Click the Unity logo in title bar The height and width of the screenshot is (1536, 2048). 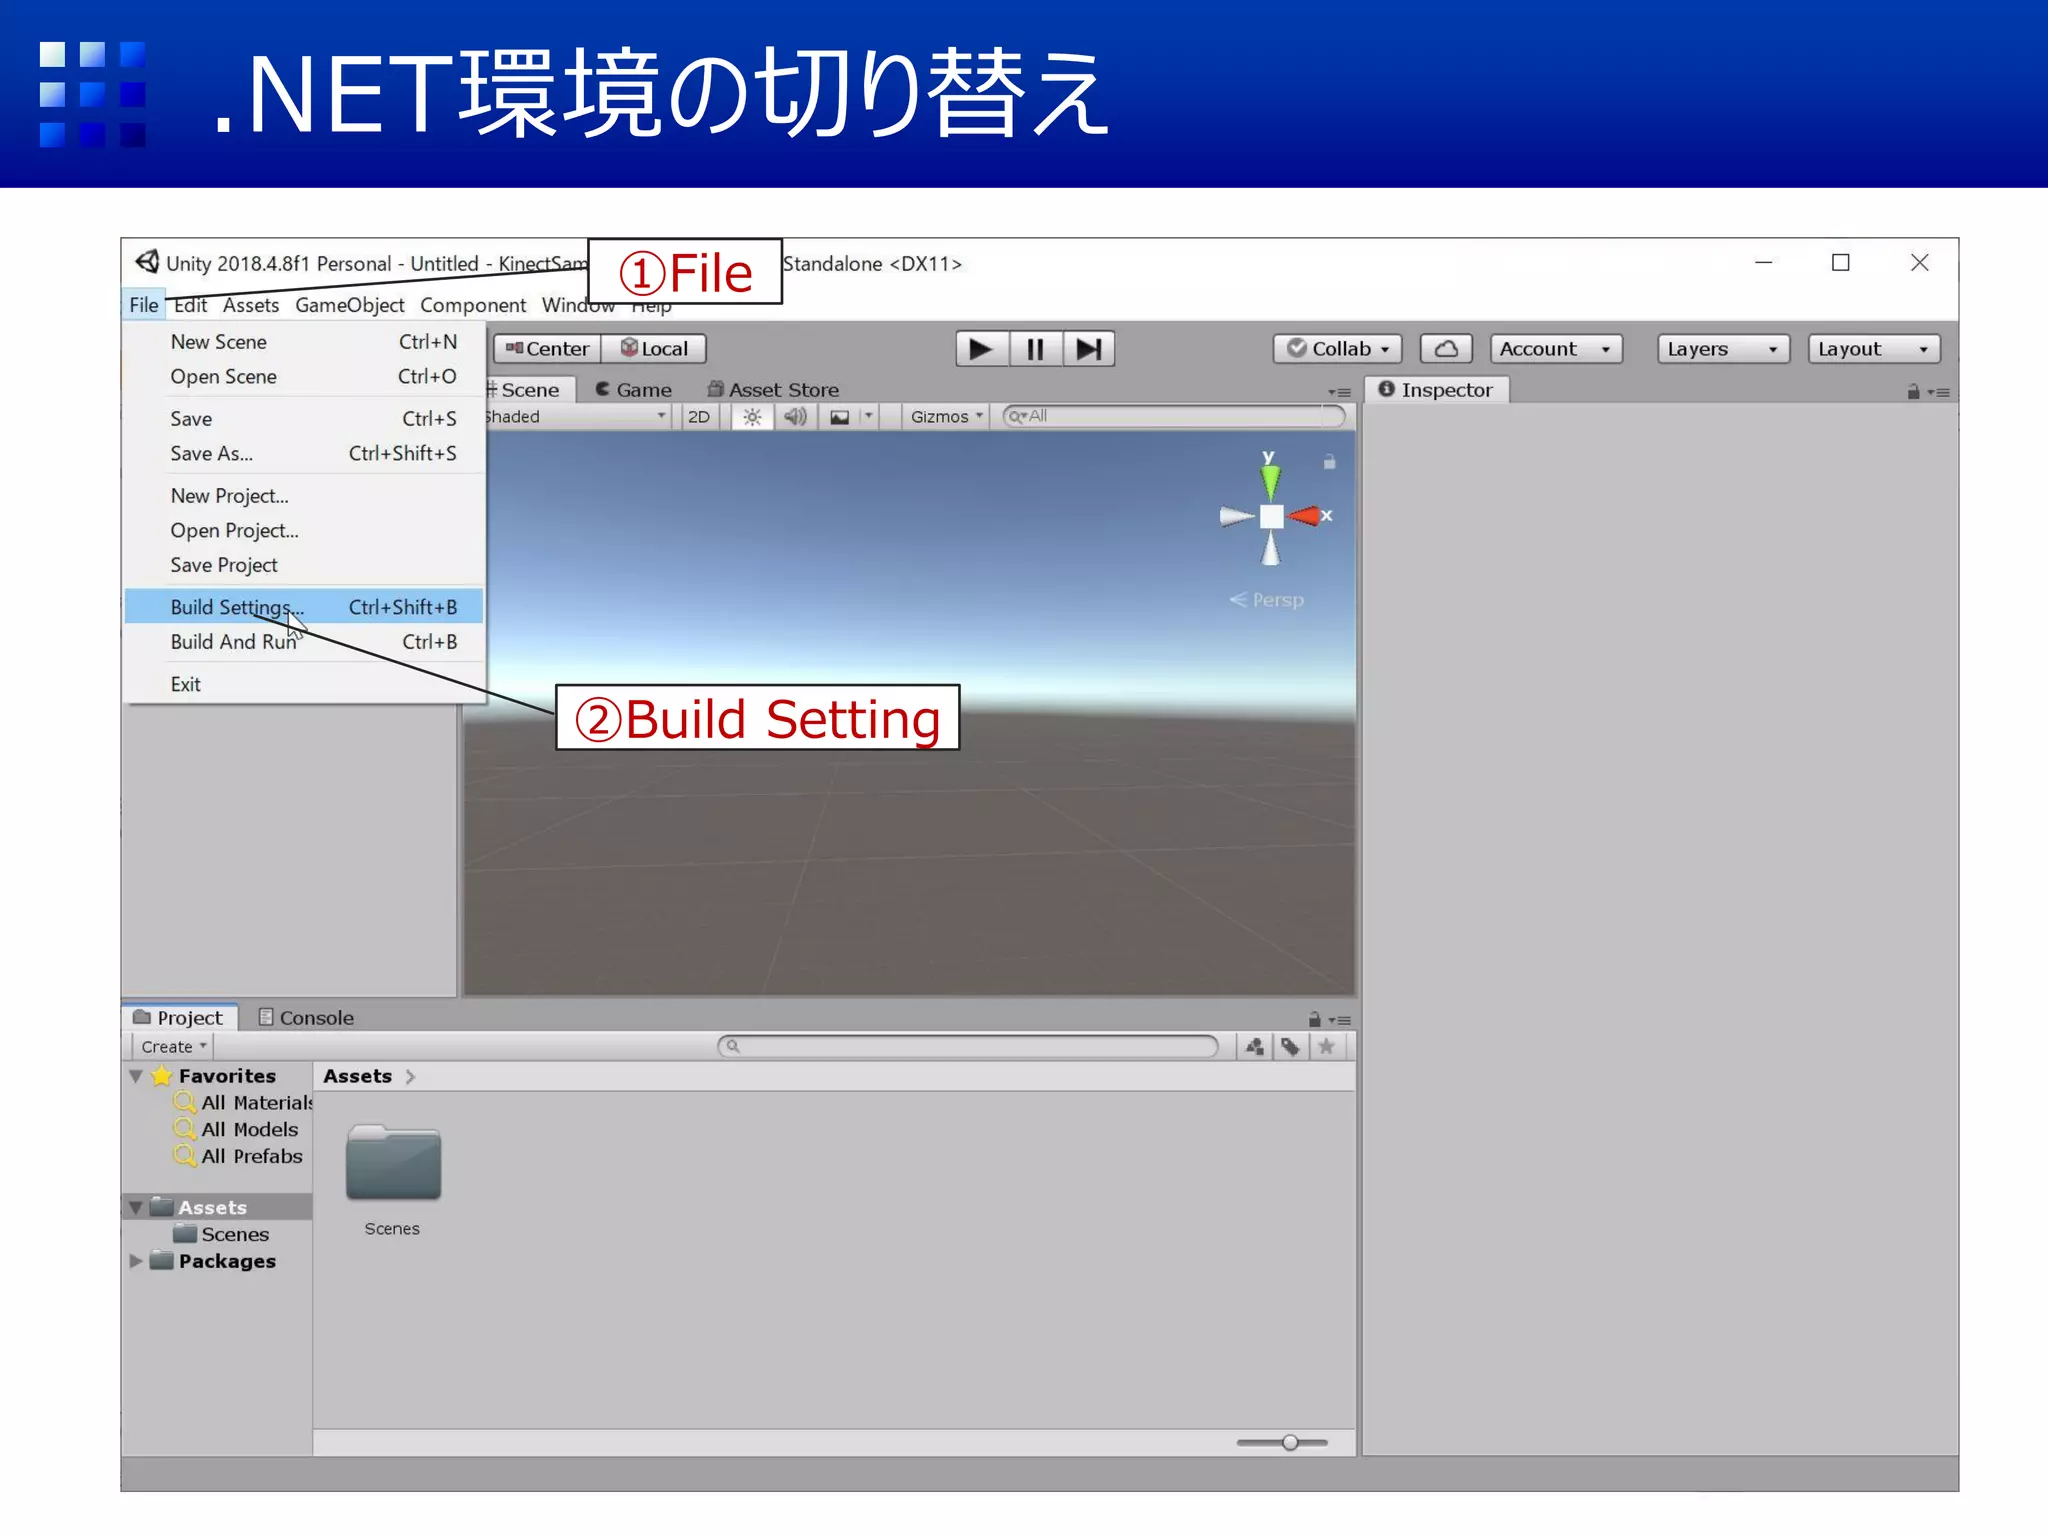point(147,262)
